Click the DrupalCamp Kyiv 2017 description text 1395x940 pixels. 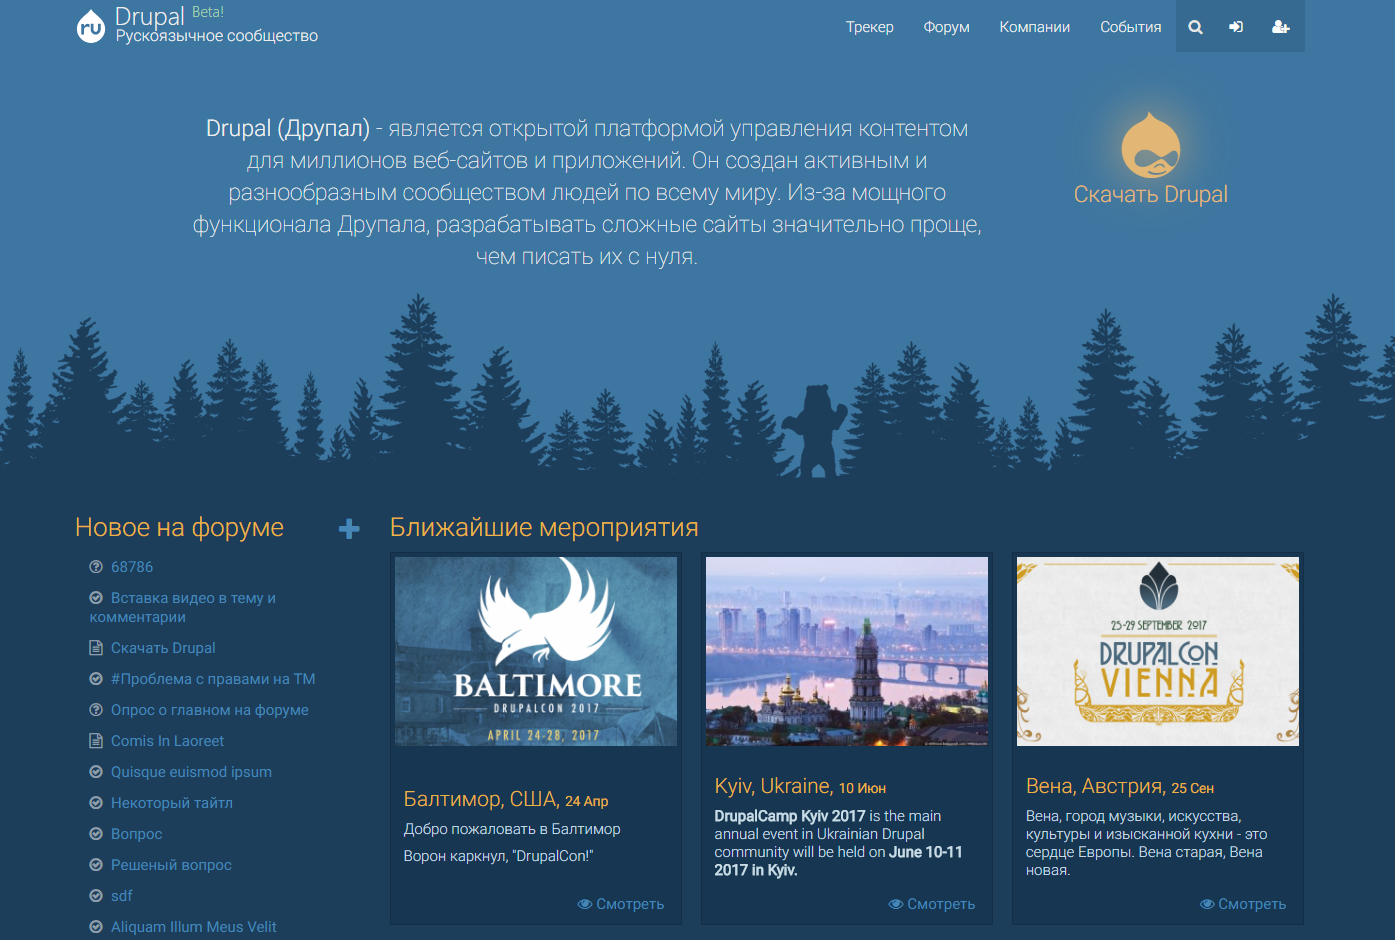pos(838,843)
